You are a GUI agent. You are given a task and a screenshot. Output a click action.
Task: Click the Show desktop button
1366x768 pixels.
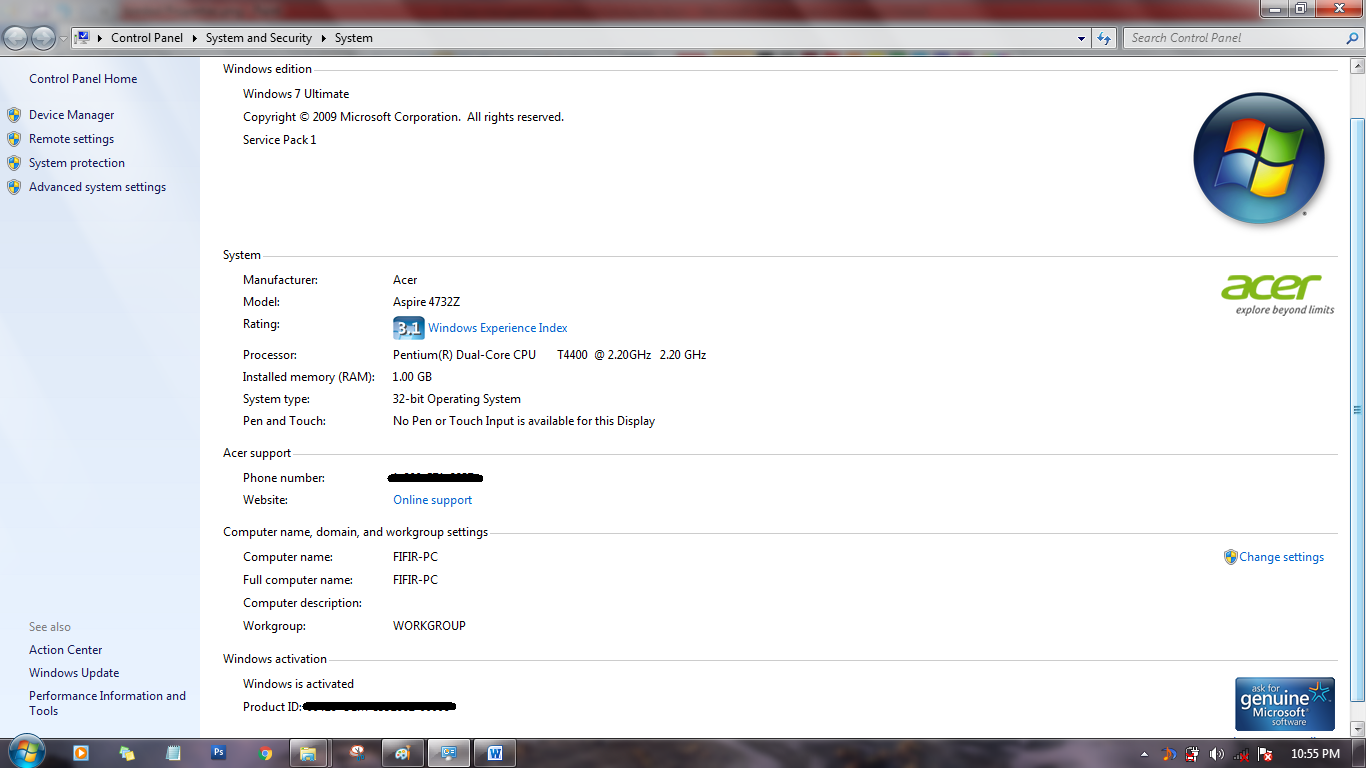[1359, 754]
